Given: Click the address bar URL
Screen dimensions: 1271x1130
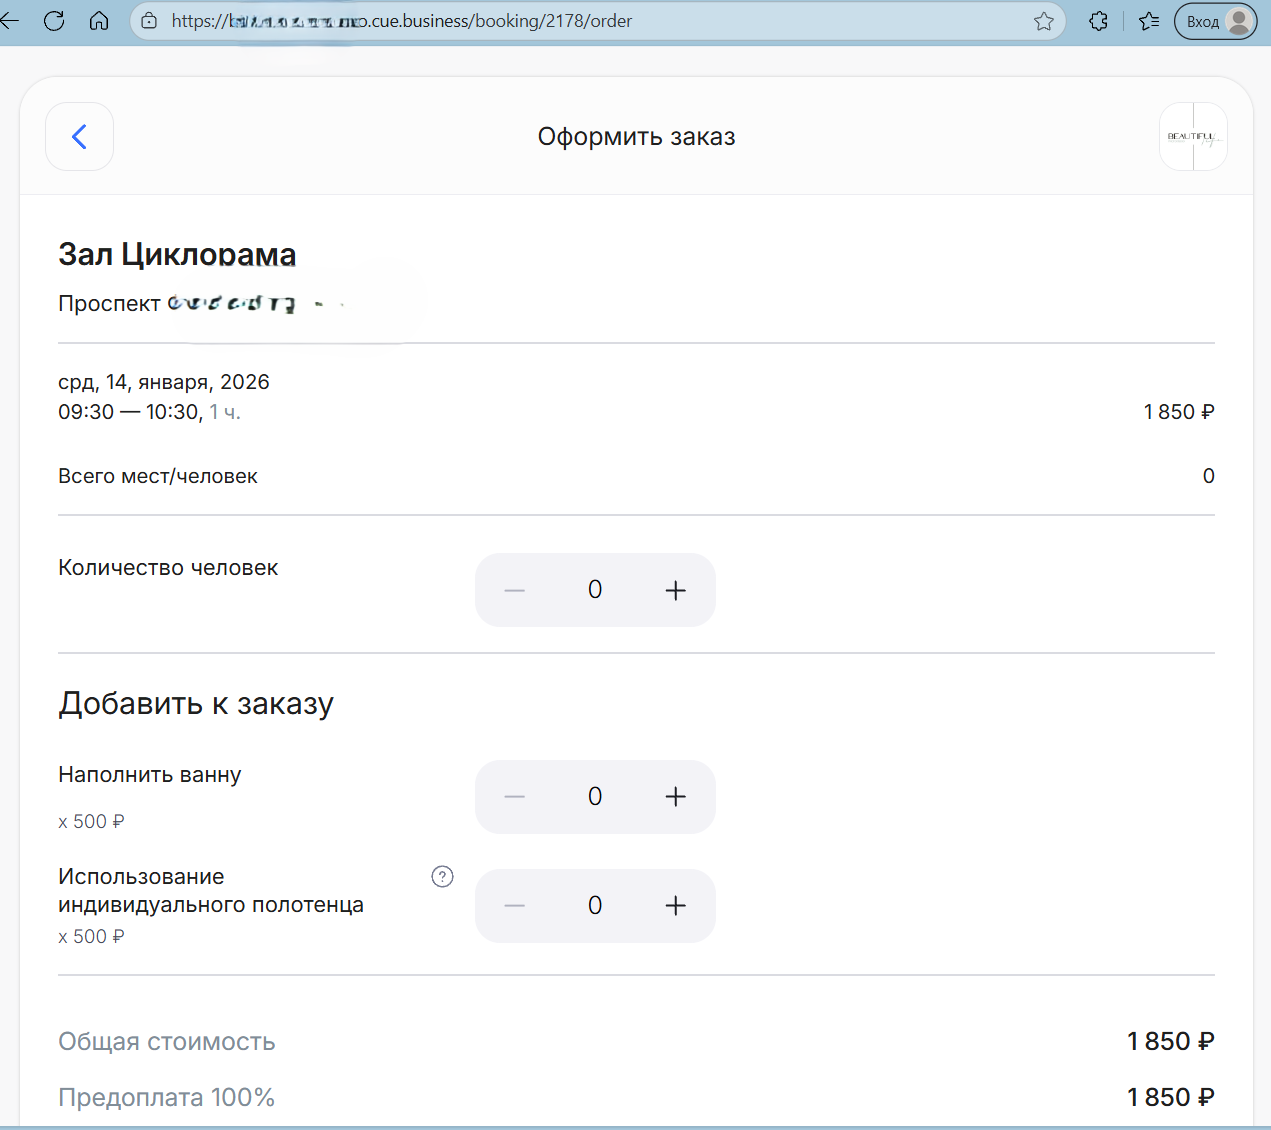Looking at the screenshot, I should click(x=500, y=21).
